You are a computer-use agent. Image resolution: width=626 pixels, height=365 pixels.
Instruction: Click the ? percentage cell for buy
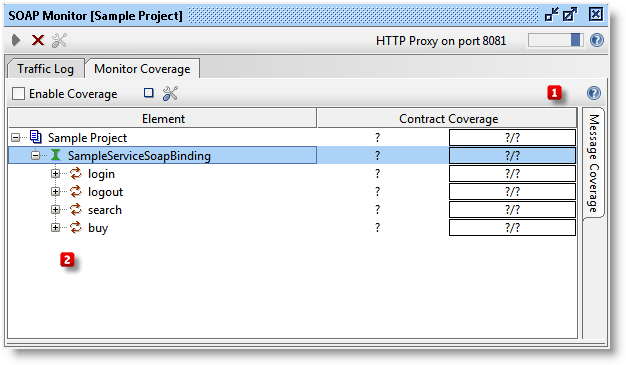pos(377,227)
